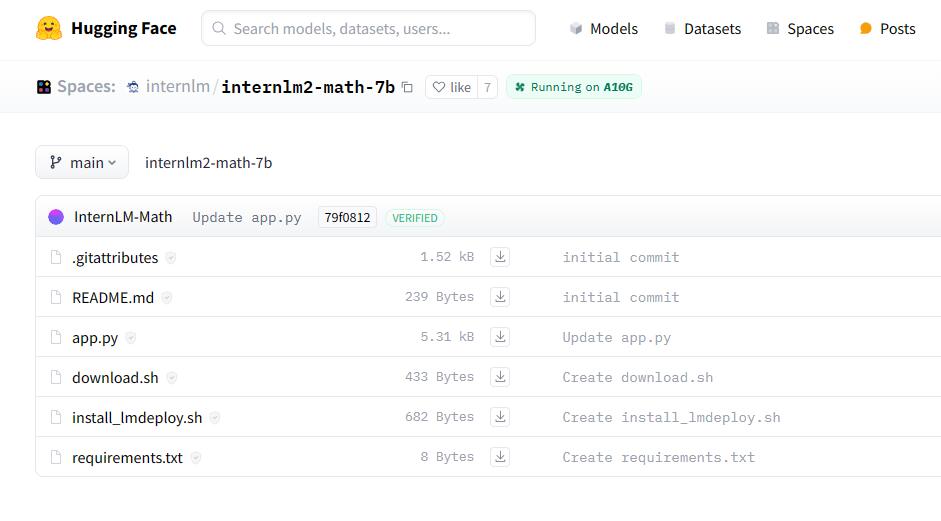Click the VERIFIED badge
Viewport: 941px width, 521px height.
pyautogui.click(x=415, y=218)
